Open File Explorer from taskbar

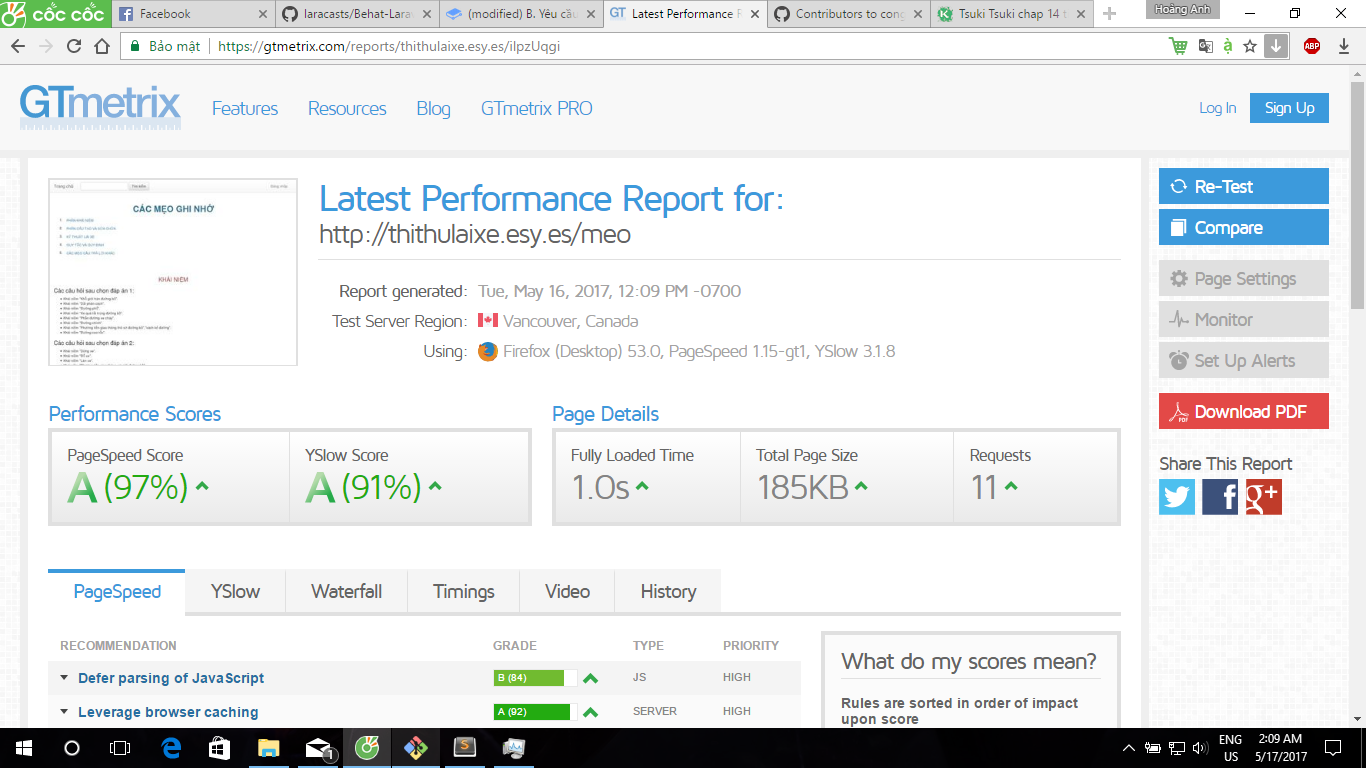(x=269, y=747)
